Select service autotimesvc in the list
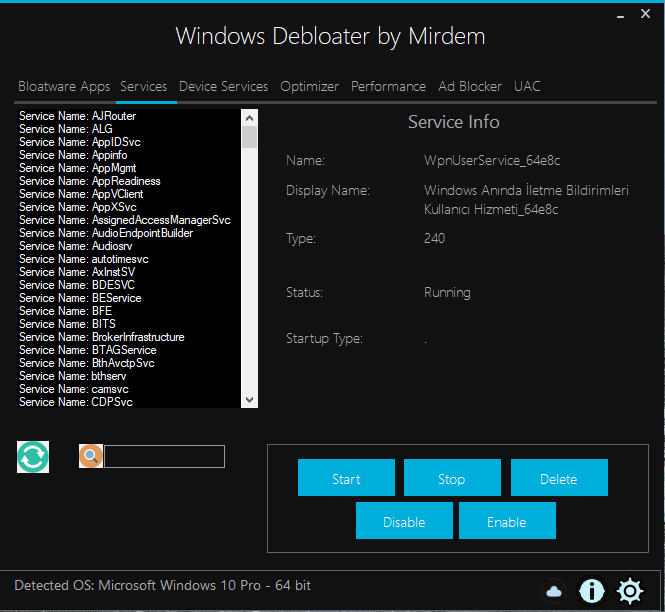The image size is (665, 612). (129, 259)
